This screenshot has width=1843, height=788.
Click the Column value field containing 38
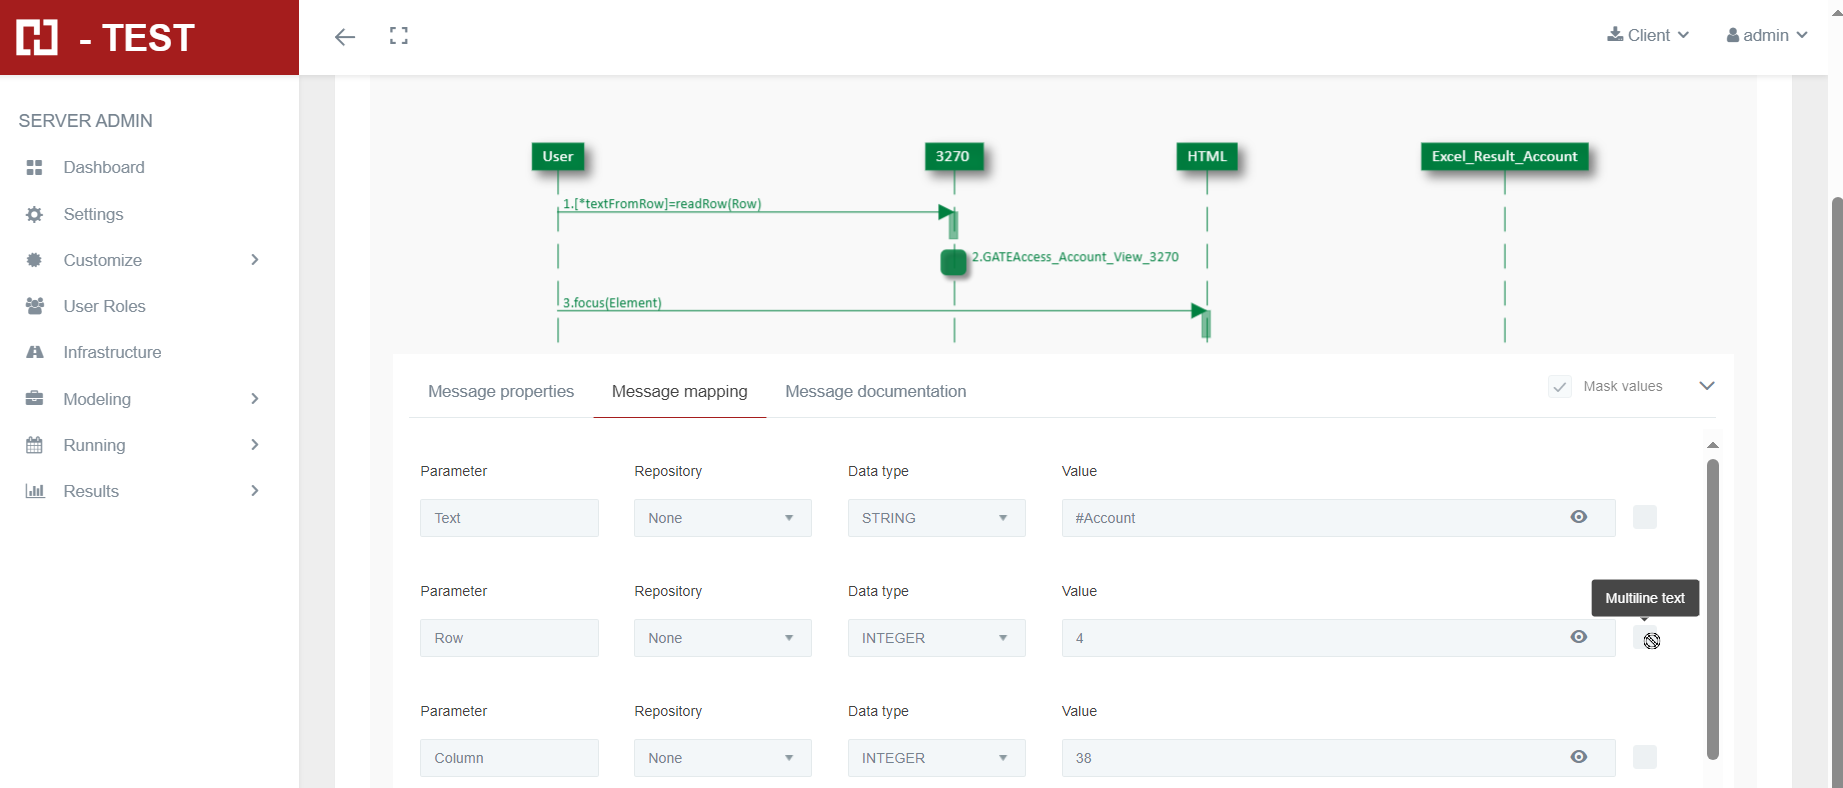(1310, 758)
